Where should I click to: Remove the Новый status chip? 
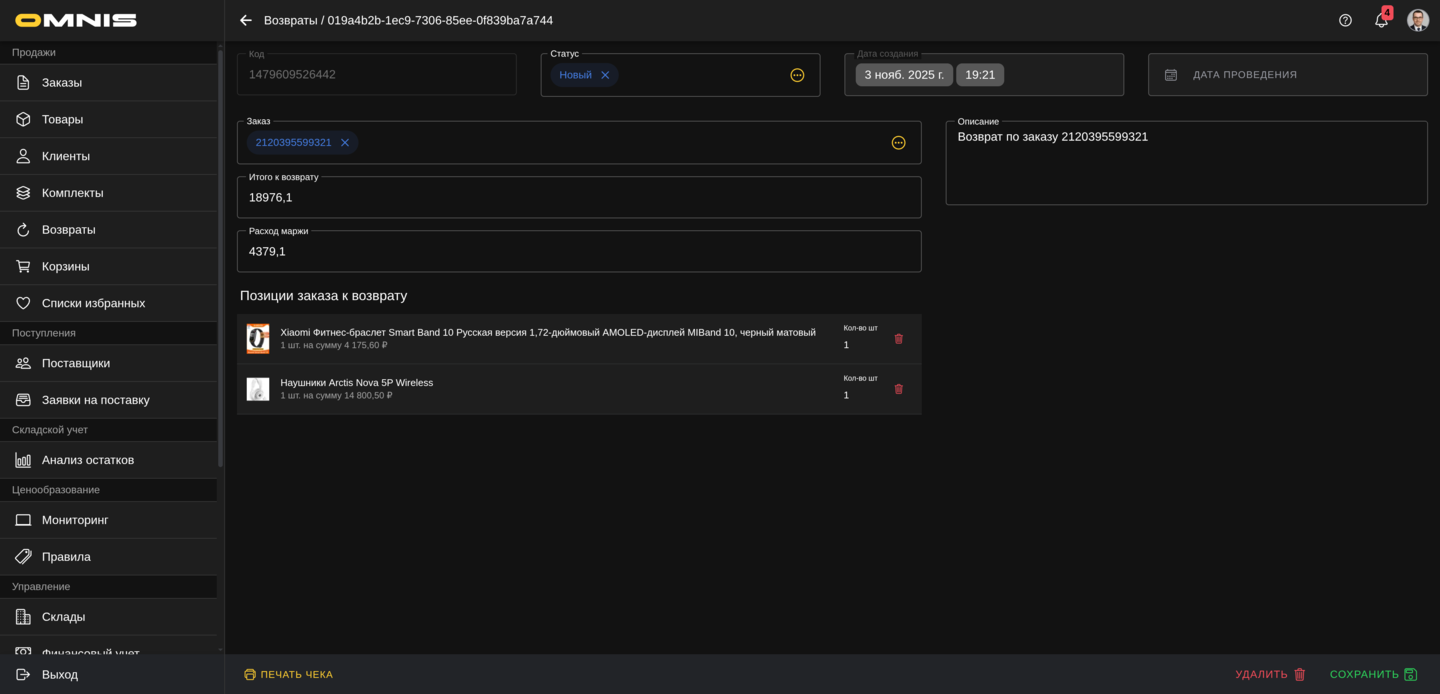point(605,75)
